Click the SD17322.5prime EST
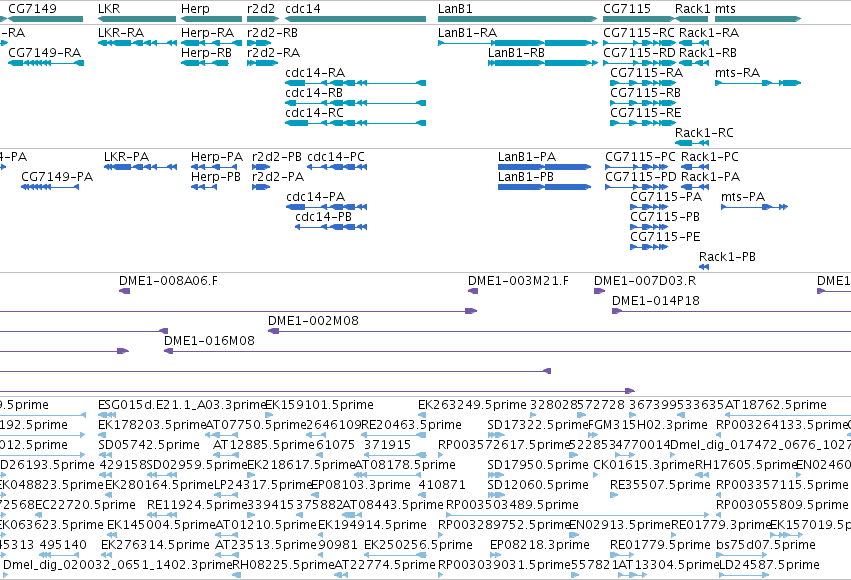The width and height of the screenshot is (851, 580). (496, 436)
